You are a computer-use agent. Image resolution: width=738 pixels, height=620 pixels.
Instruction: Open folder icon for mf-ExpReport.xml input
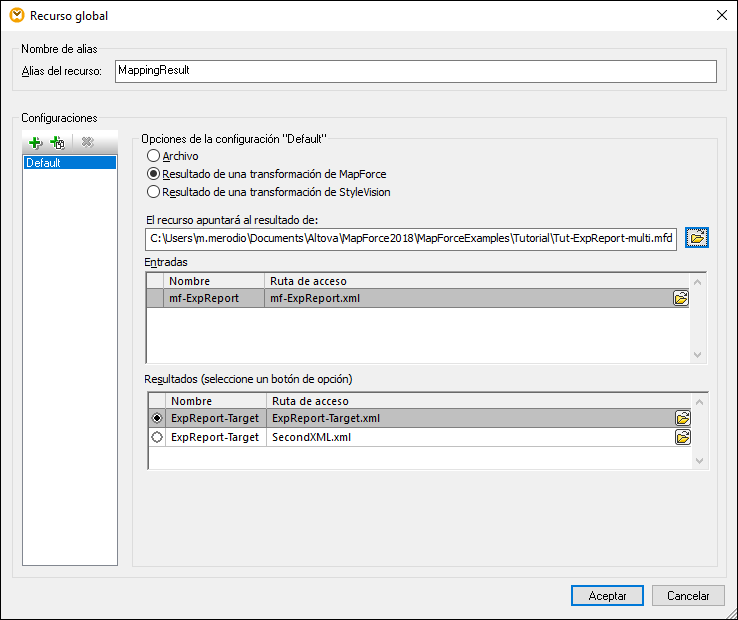(x=681, y=298)
